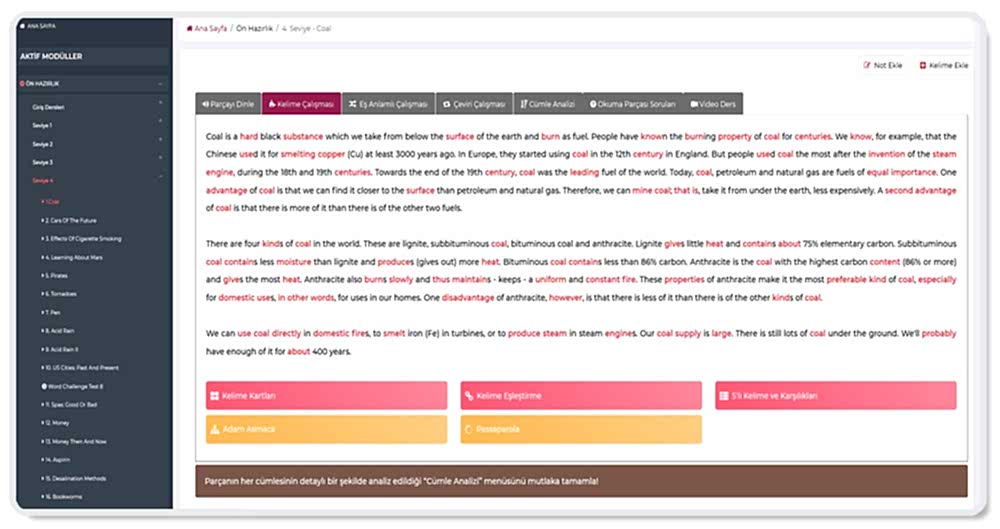Click the grid icon on Kelime Kartları
This screenshot has height=529, width=1000.
214,396
